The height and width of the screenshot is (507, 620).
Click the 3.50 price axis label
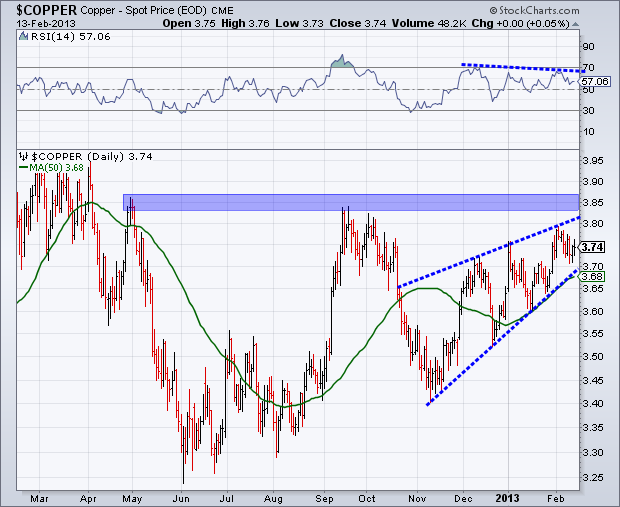coord(593,356)
